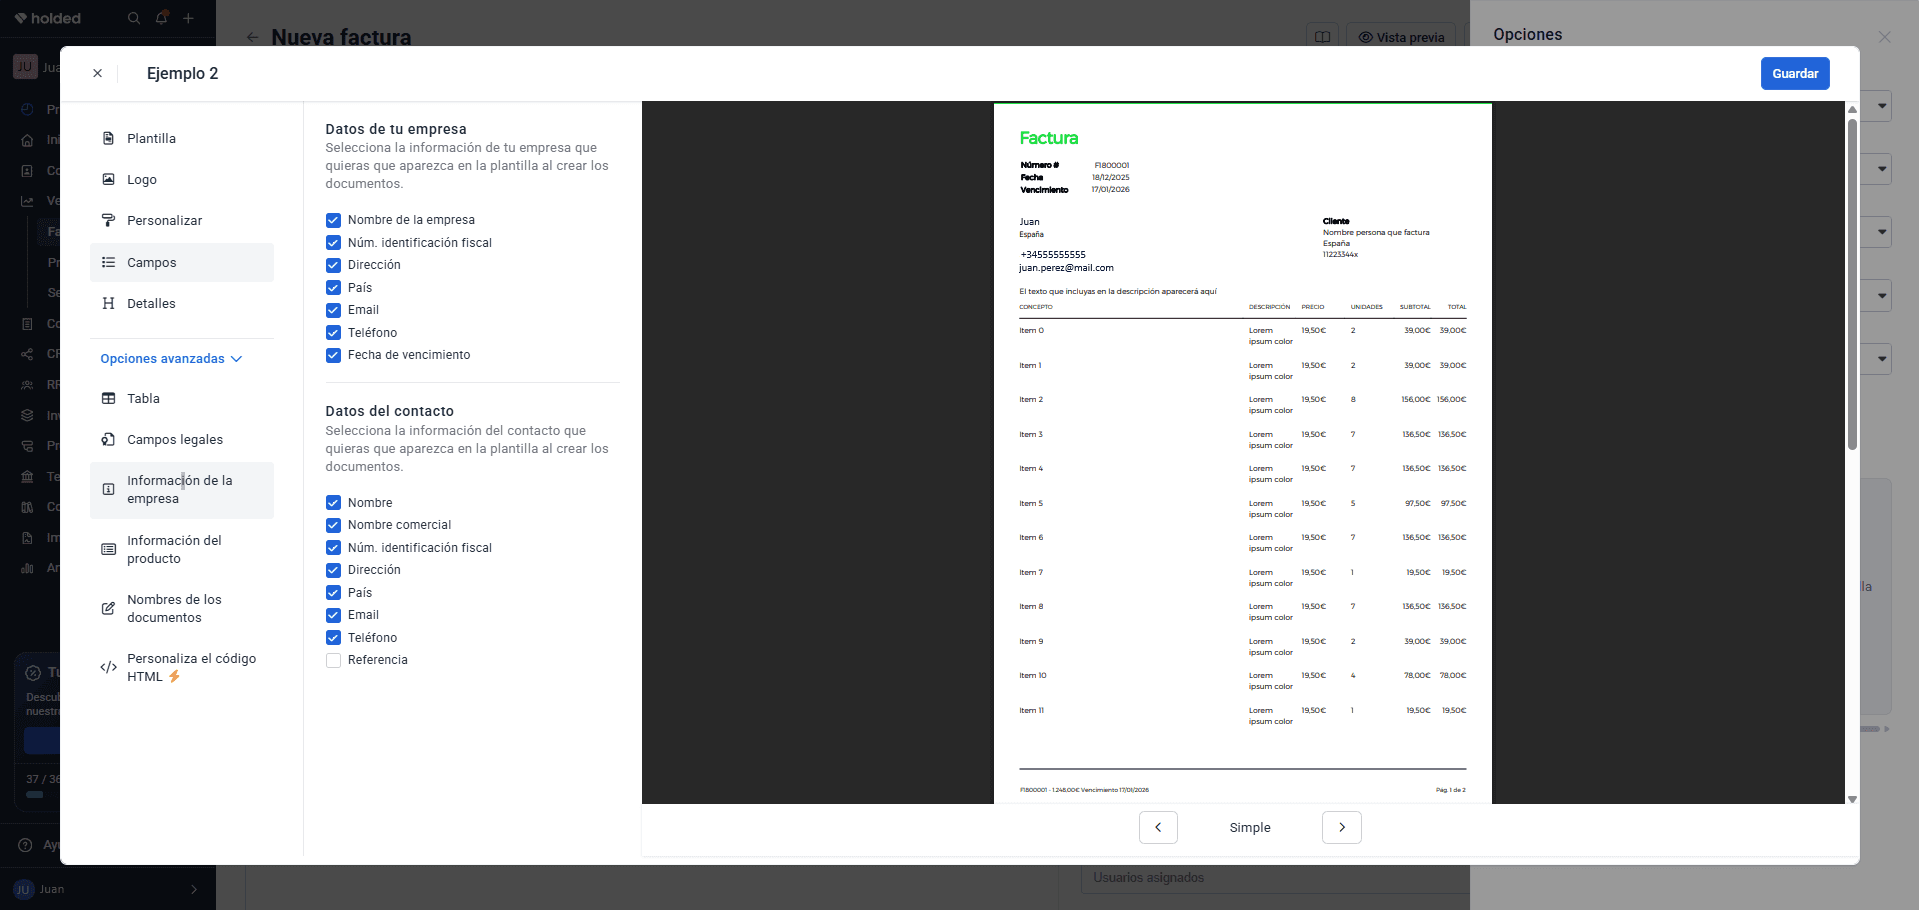Click the book icon next to Vista previa
Screen dimensions: 1919x910
pos(1322,37)
